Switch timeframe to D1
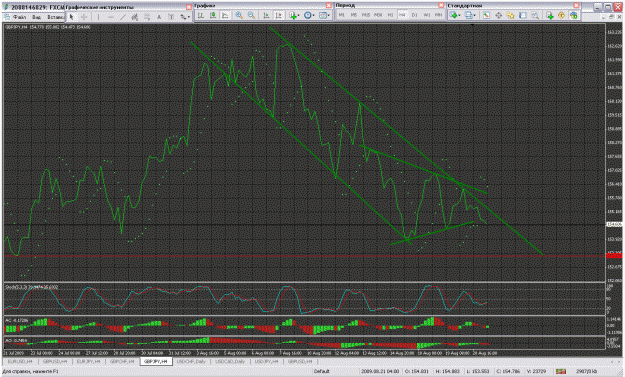Screen dimensions: 625x377 415,15
